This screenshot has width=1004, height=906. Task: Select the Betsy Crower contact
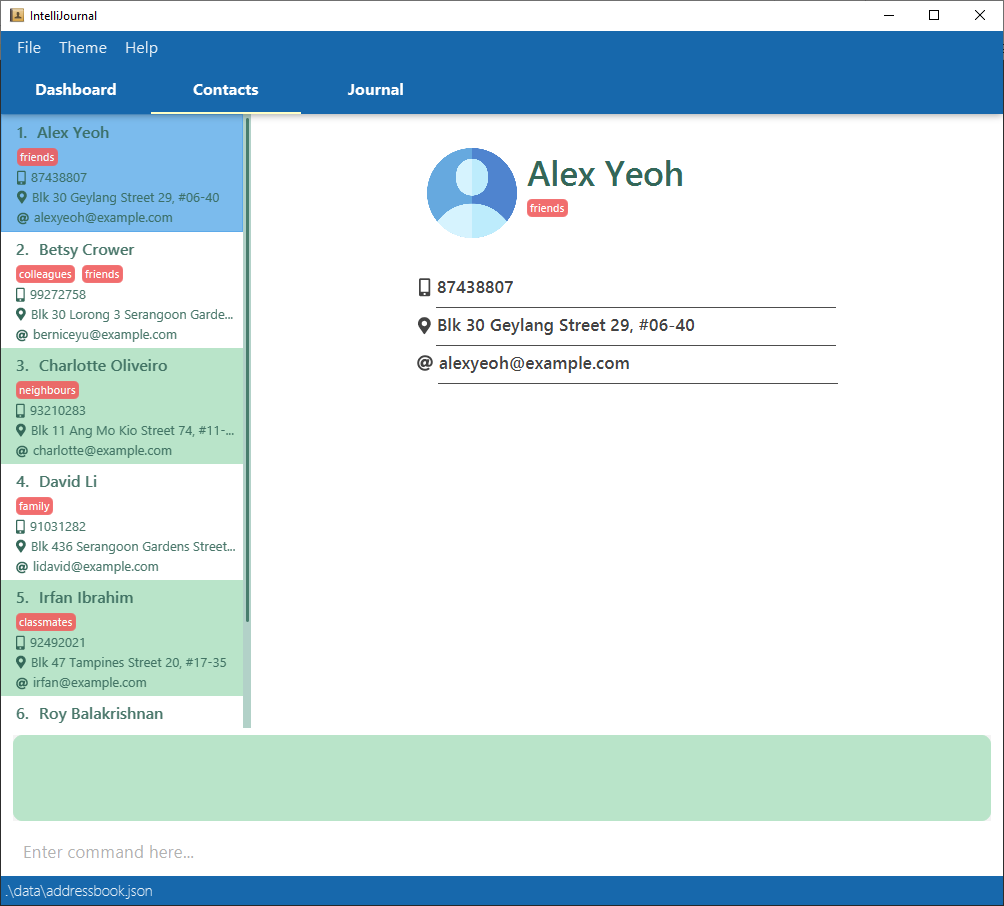coord(122,290)
